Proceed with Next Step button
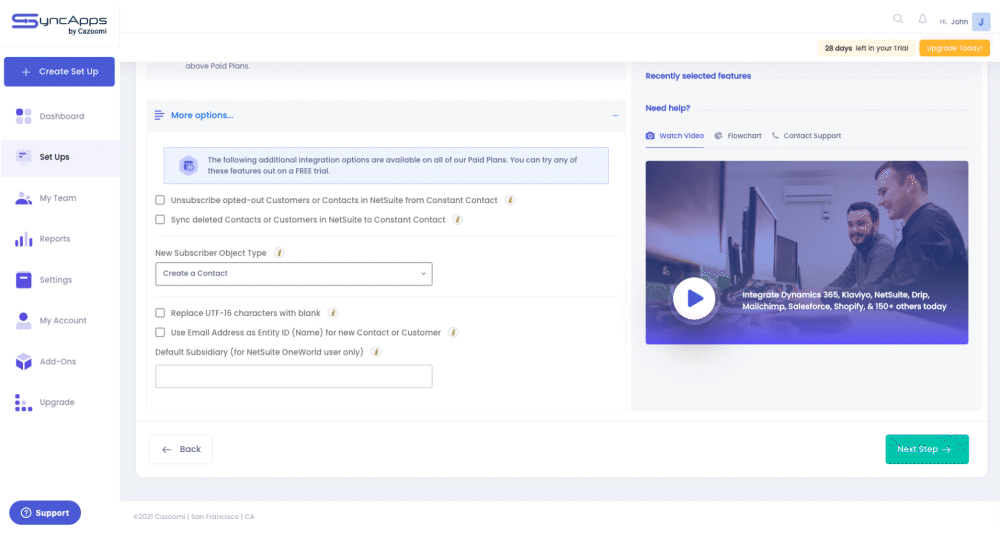 tap(927, 450)
